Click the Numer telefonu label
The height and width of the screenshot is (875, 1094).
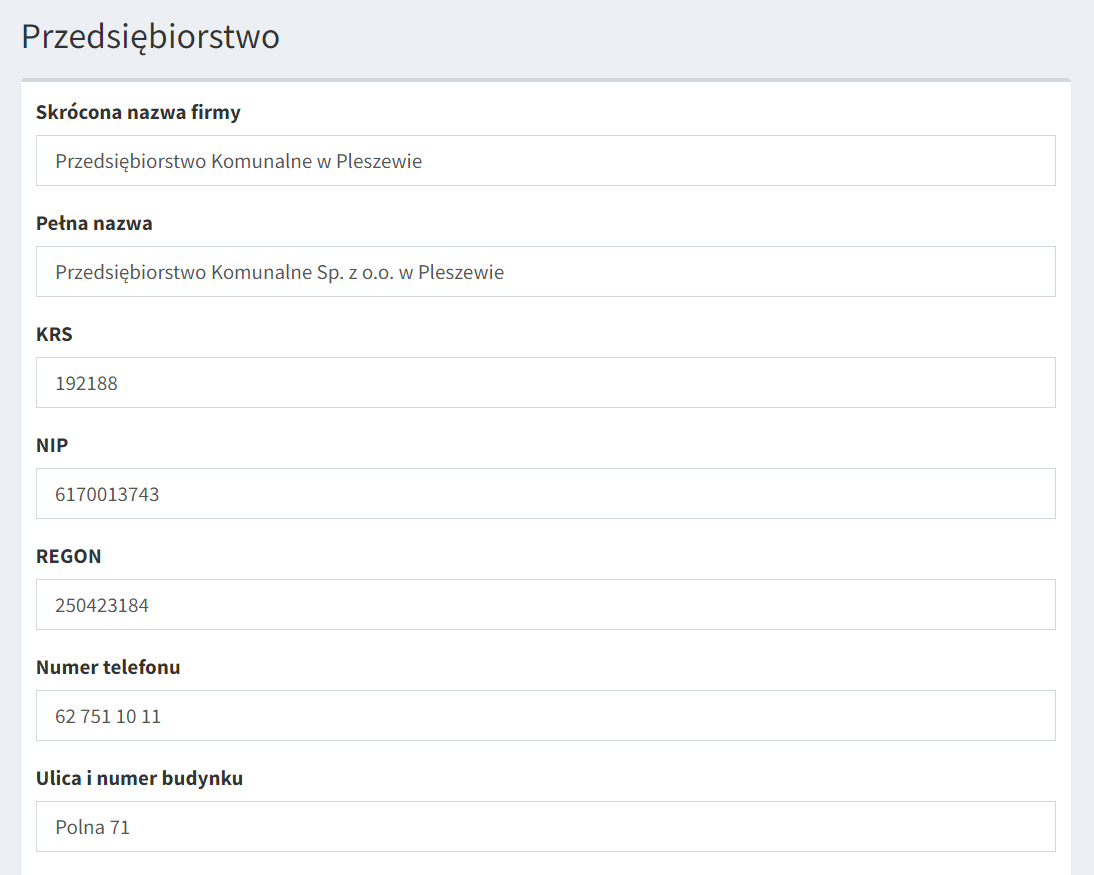[x=108, y=667]
